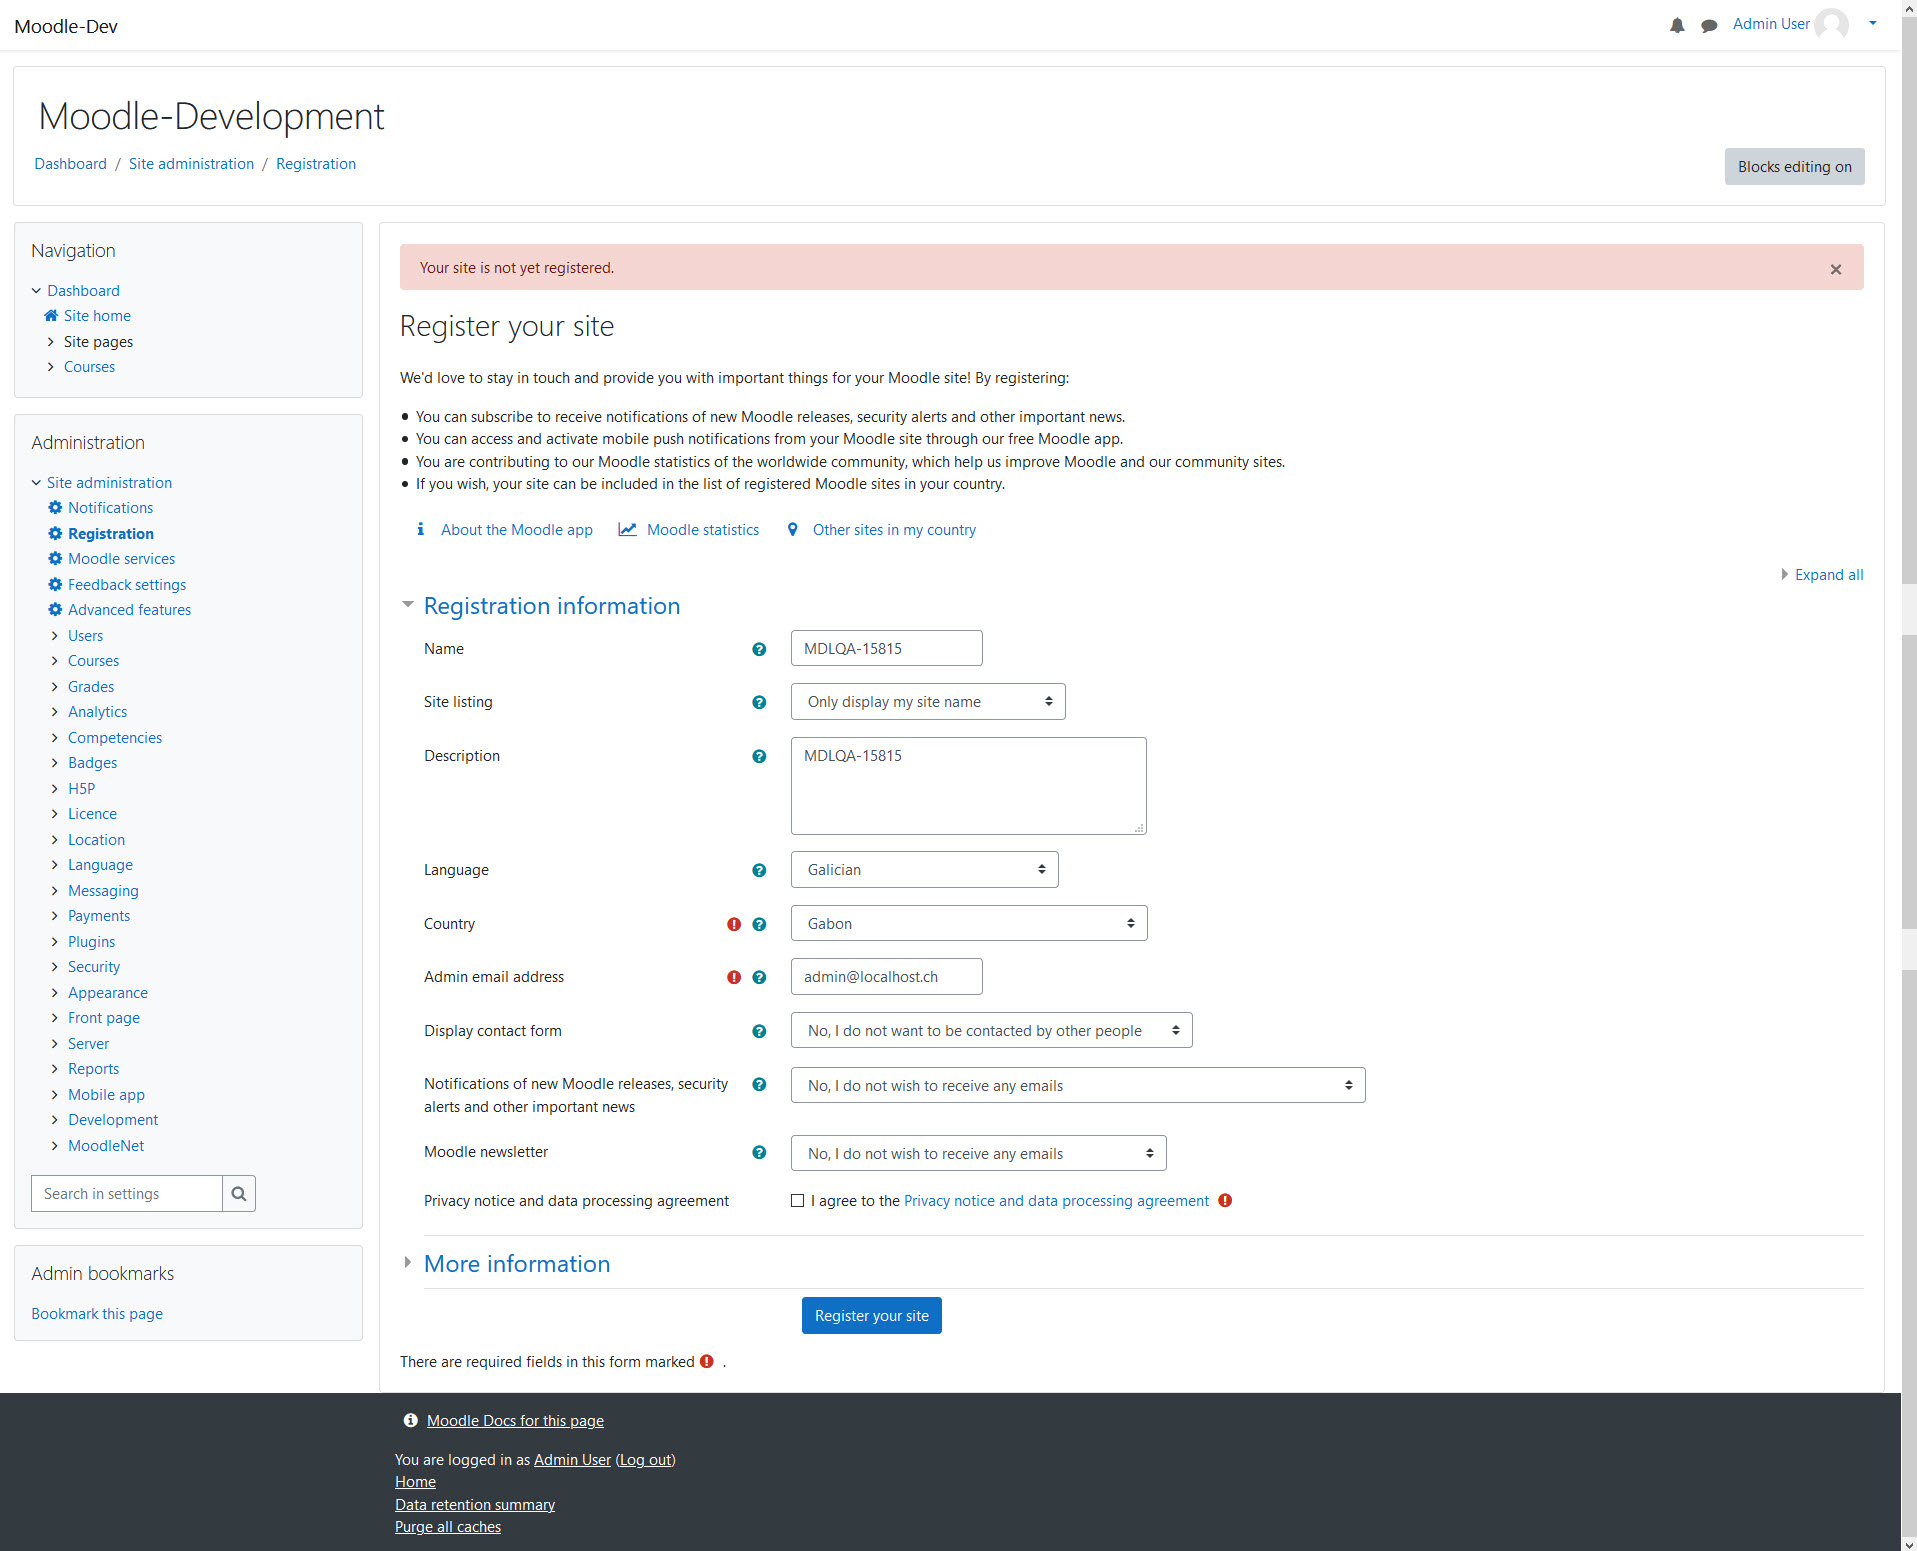Open the MoodleNet admin tree item
Image resolution: width=1917 pixels, height=1551 pixels.
tap(106, 1145)
